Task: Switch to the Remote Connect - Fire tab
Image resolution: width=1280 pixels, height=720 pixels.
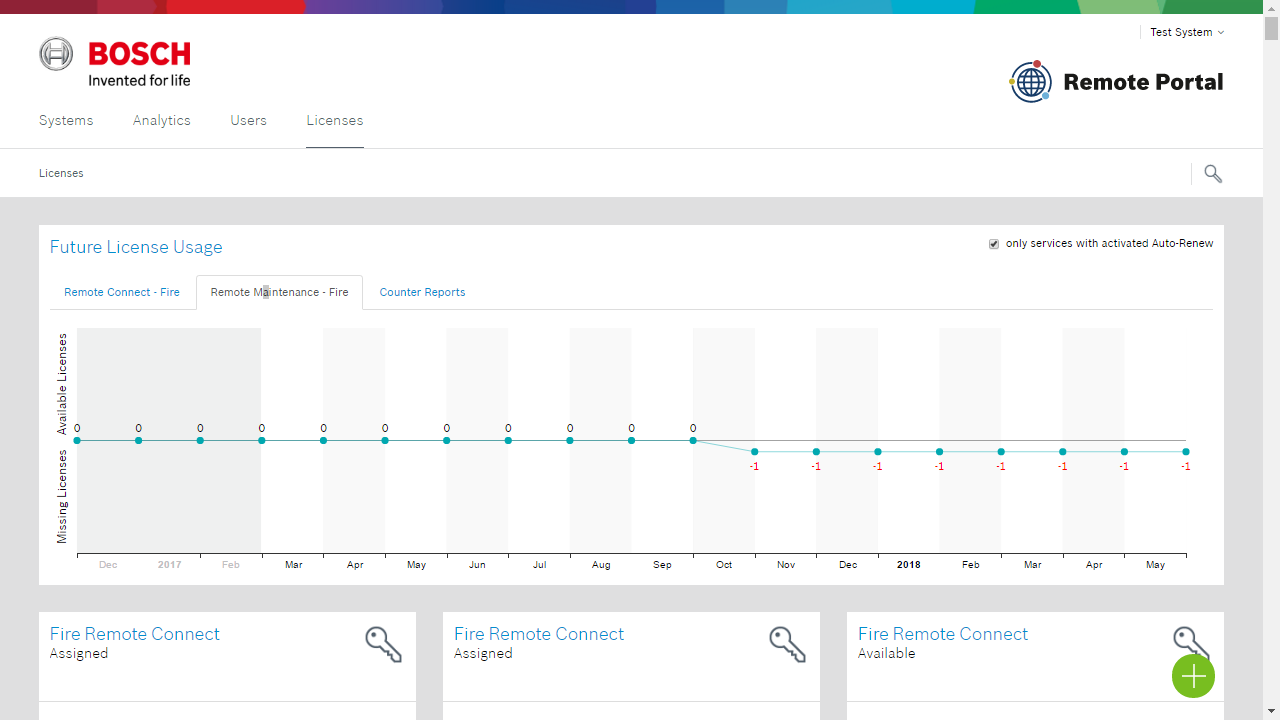Action: tap(122, 292)
